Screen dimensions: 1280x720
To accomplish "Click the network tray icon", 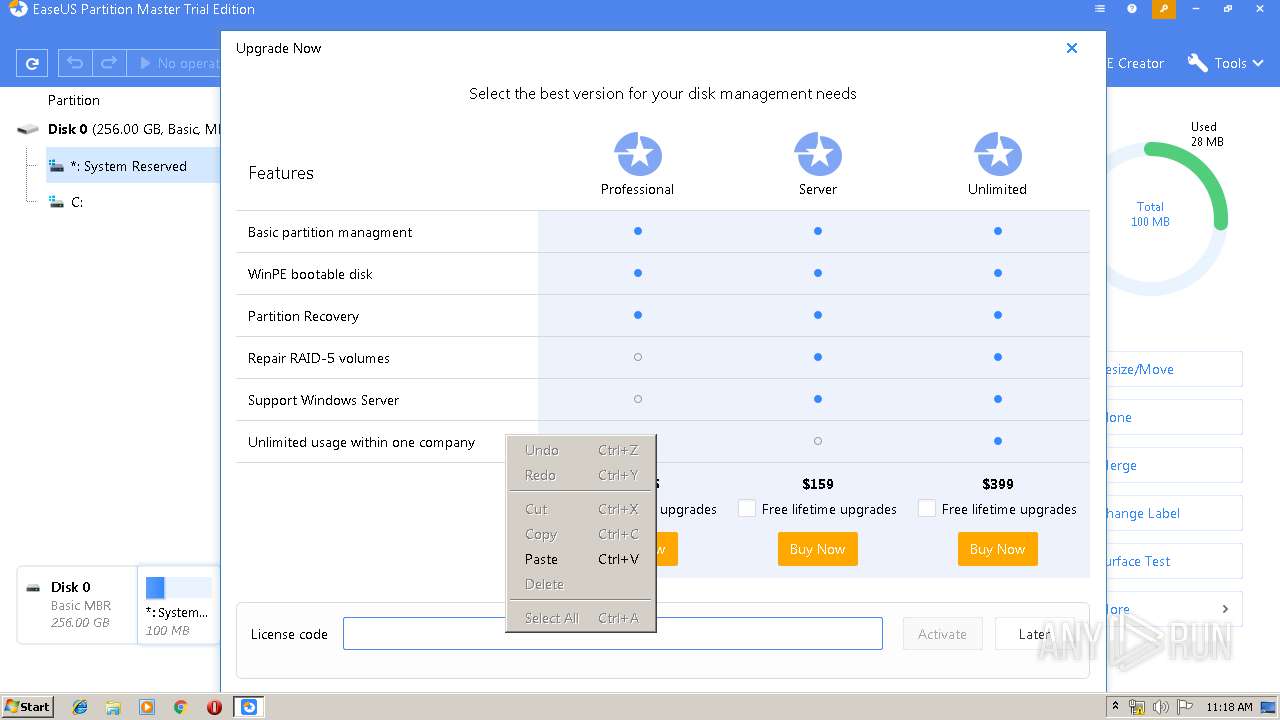I will click(1138, 707).
